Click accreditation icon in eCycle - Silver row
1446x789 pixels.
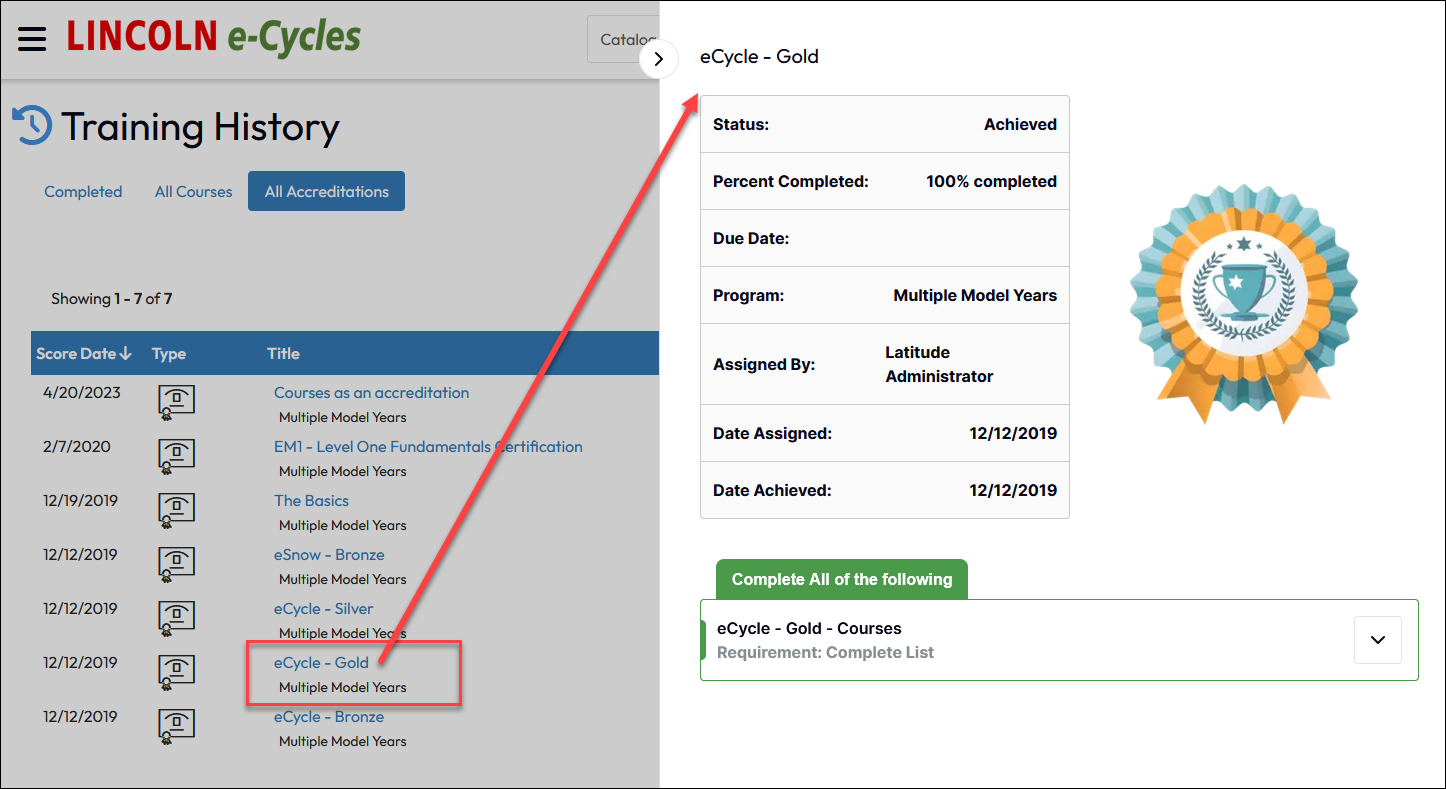coord(176,618)
